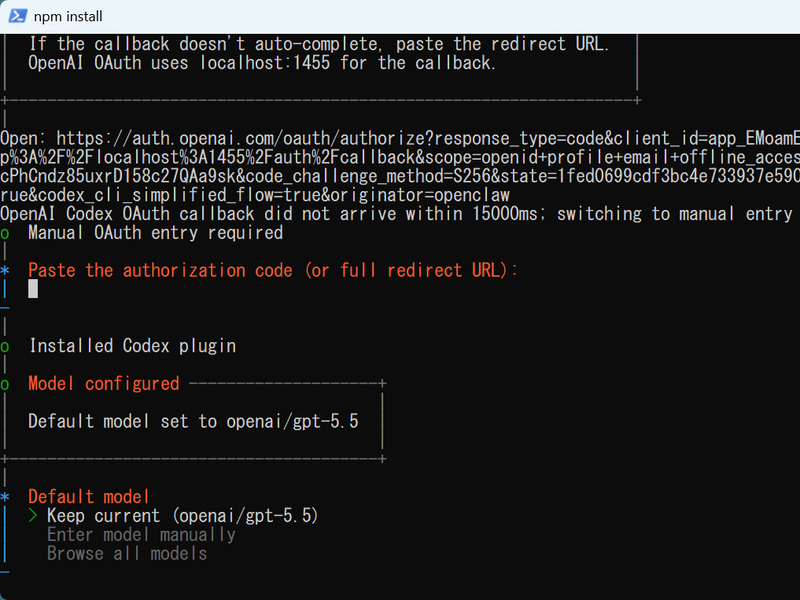Image resolution: width=800 pixels, height=600 pixels.
Task: Click blue asterisk beside Default model
Action: (x=5, y=496)
